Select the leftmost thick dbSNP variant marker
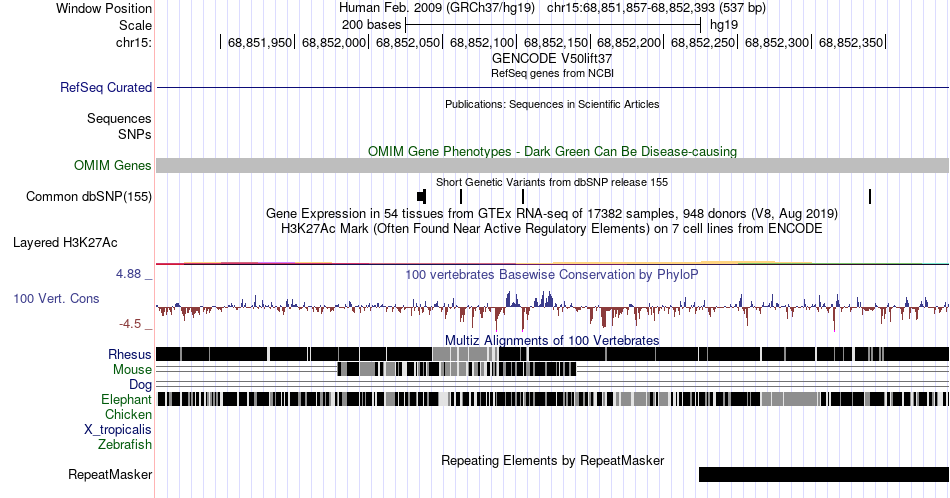Screen dimensions: 950x498 click(422, 196)
